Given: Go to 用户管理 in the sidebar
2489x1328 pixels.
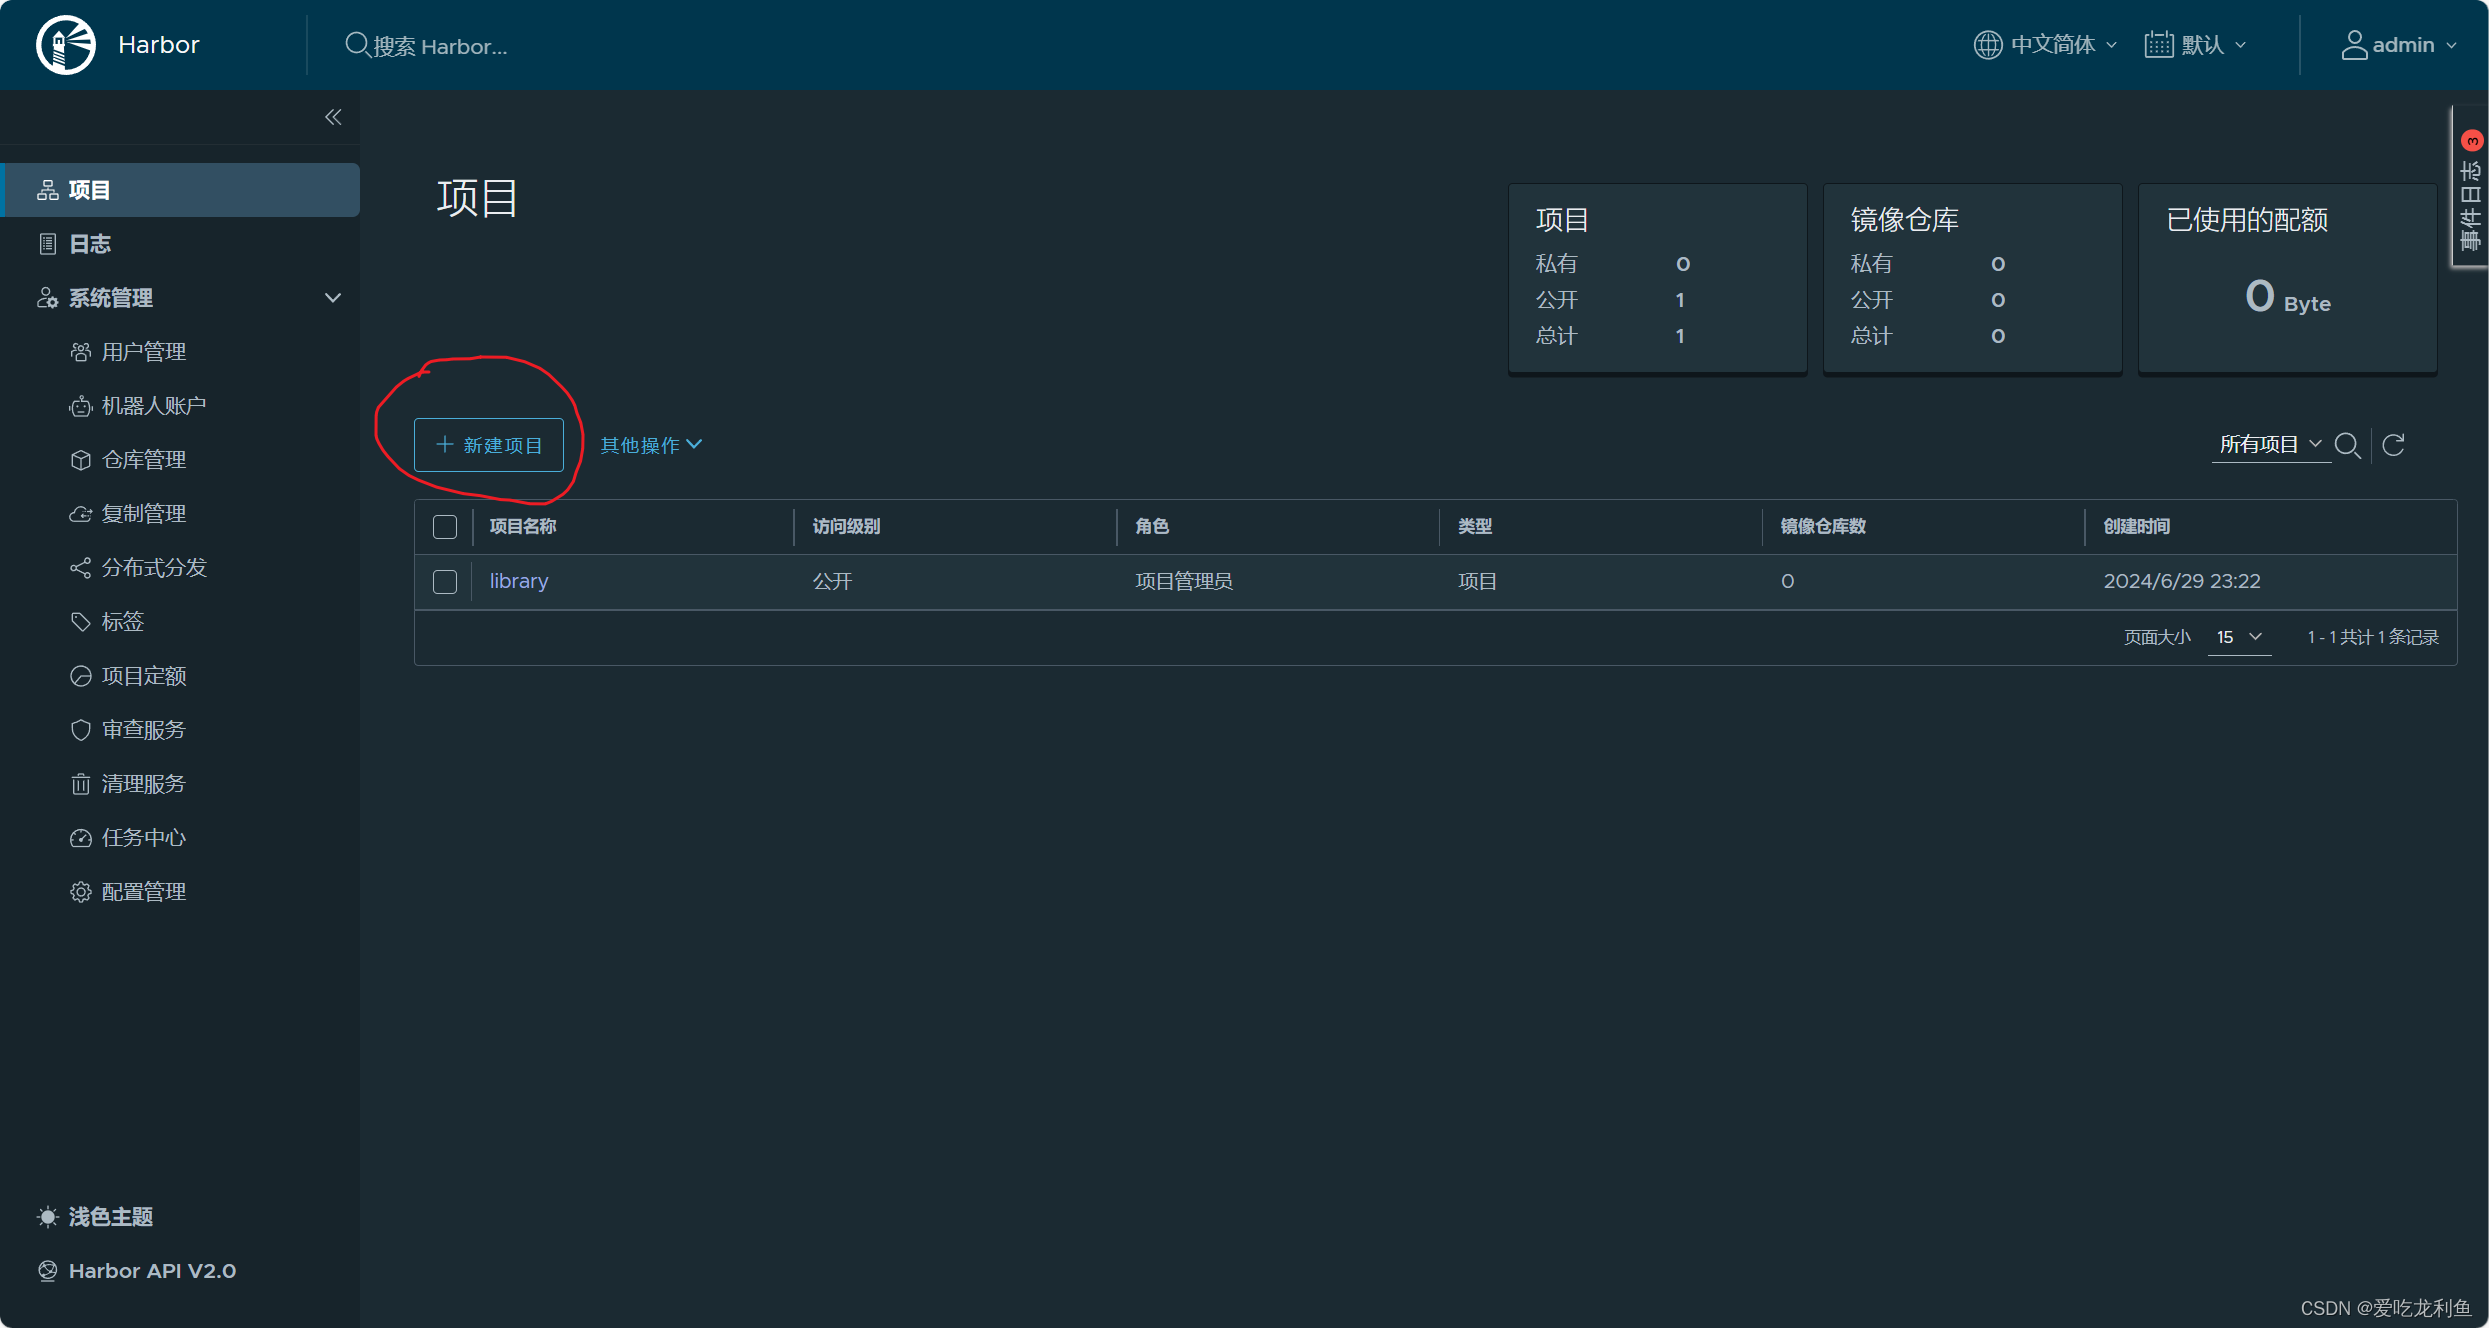Looking at the screenshot, I should (x=144, y=352).
